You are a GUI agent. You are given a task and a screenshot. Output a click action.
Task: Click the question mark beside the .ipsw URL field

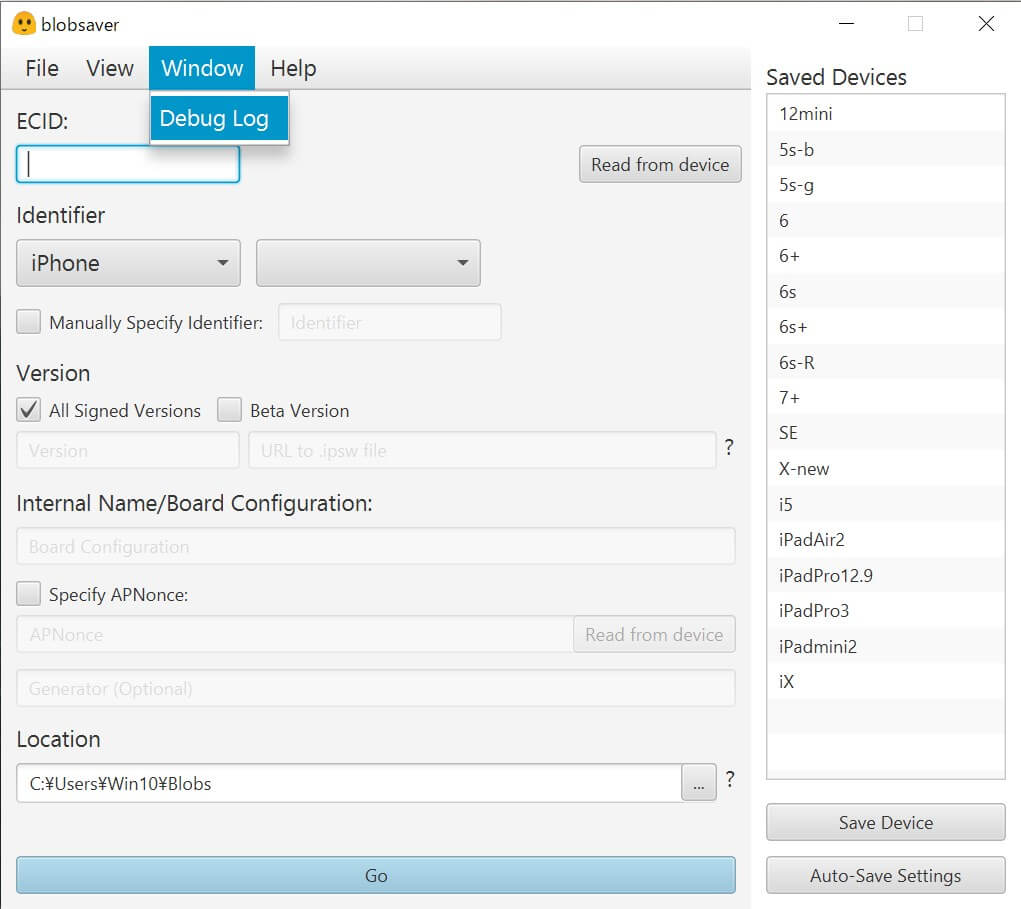coord(730,447)
